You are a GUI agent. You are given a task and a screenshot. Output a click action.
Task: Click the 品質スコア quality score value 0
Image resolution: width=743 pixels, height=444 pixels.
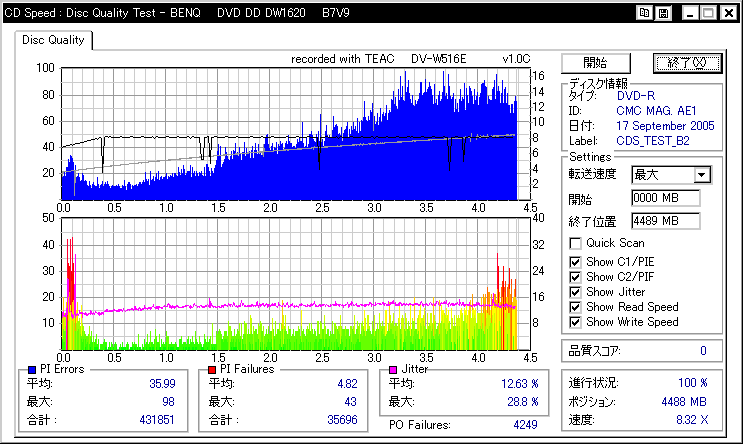coord(703,351)
